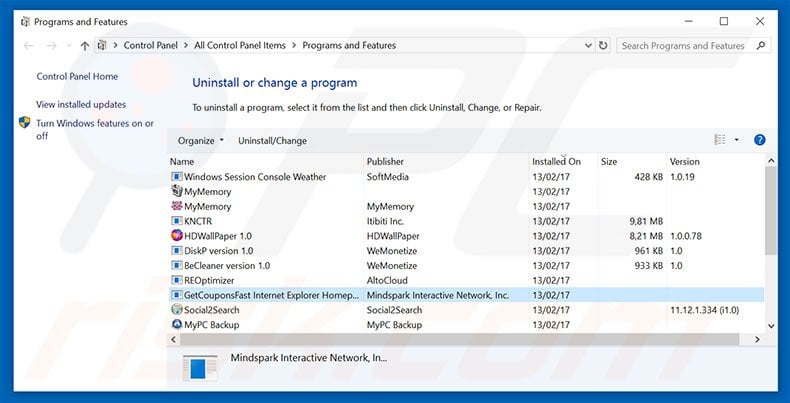
Task: Click the Social2Search program icon
Action: [x=176, y=310]
